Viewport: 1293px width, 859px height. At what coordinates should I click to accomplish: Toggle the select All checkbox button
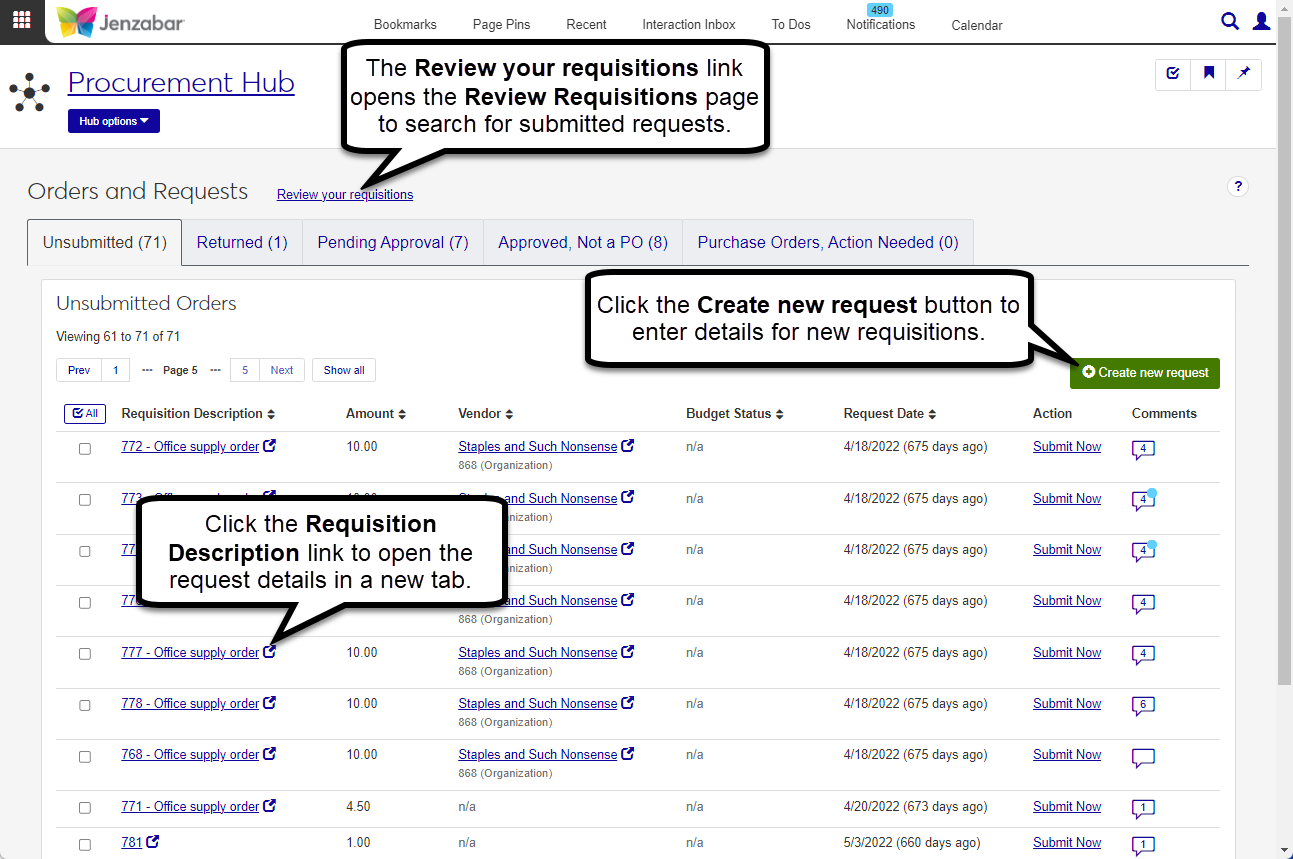84,413
